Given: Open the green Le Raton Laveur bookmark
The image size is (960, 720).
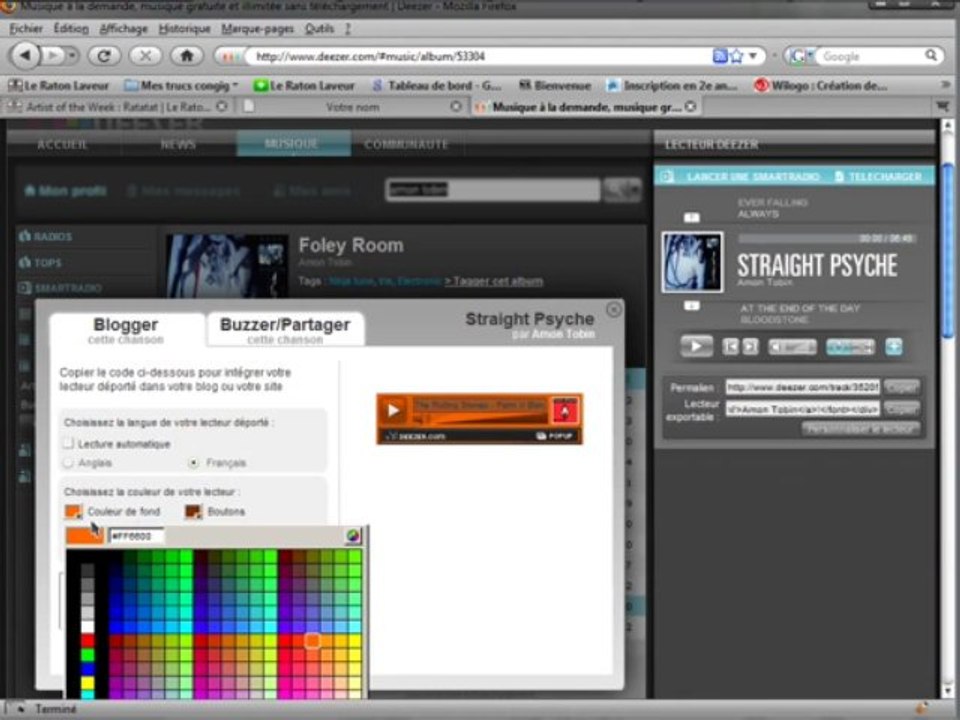Looking at the screenshot, I should click(304, 85).
